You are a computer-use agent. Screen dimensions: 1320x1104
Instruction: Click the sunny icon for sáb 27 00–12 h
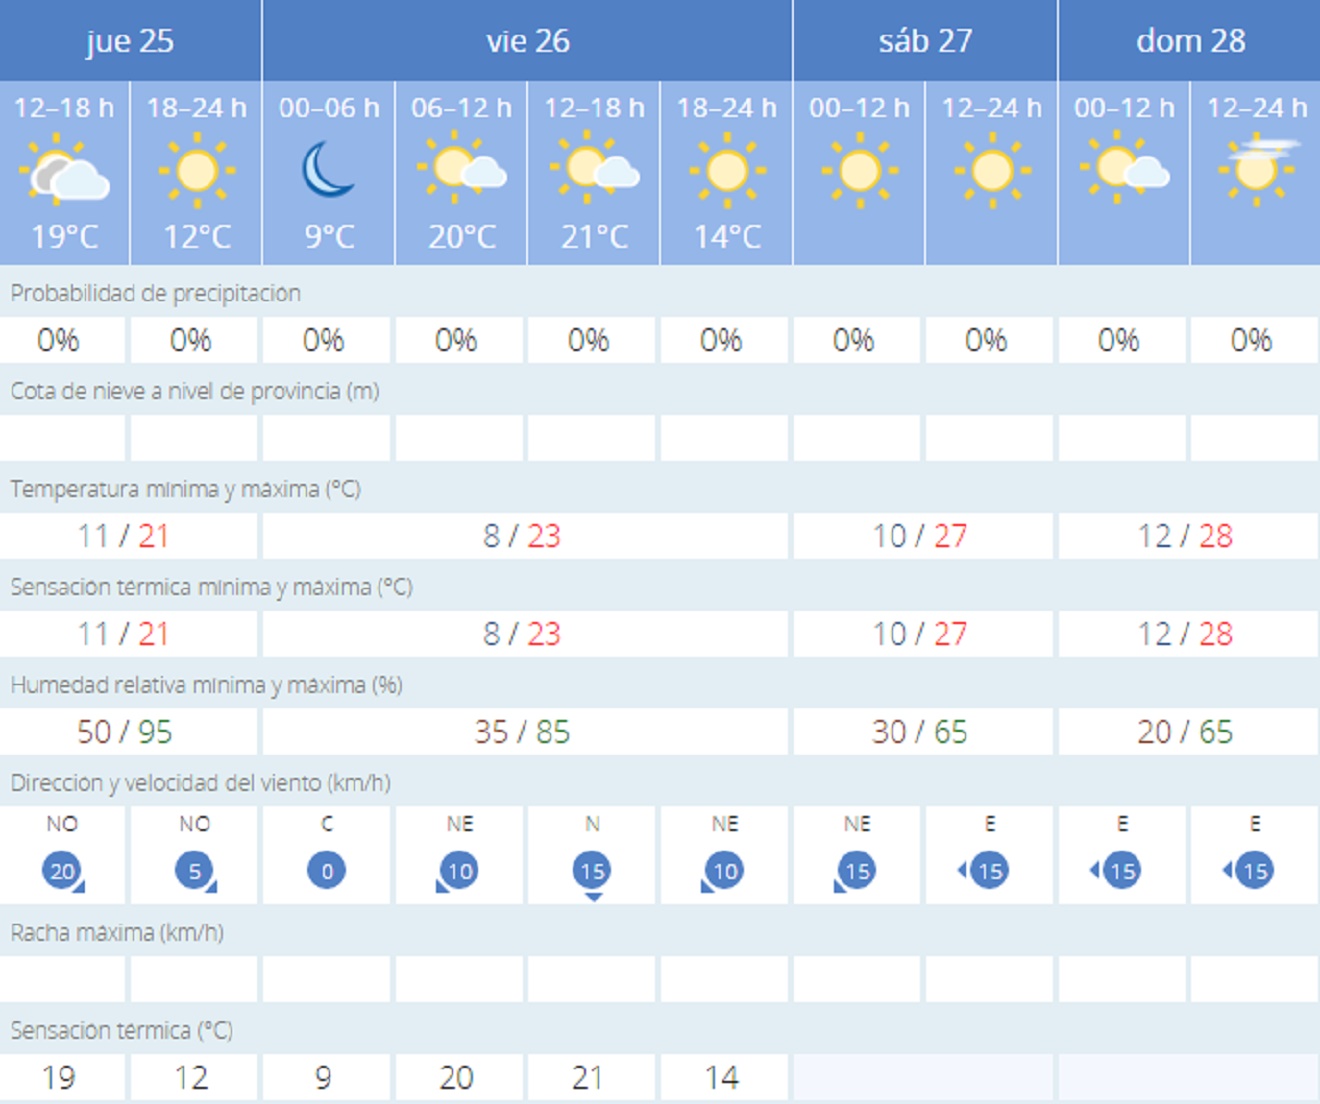coord(859,171)
